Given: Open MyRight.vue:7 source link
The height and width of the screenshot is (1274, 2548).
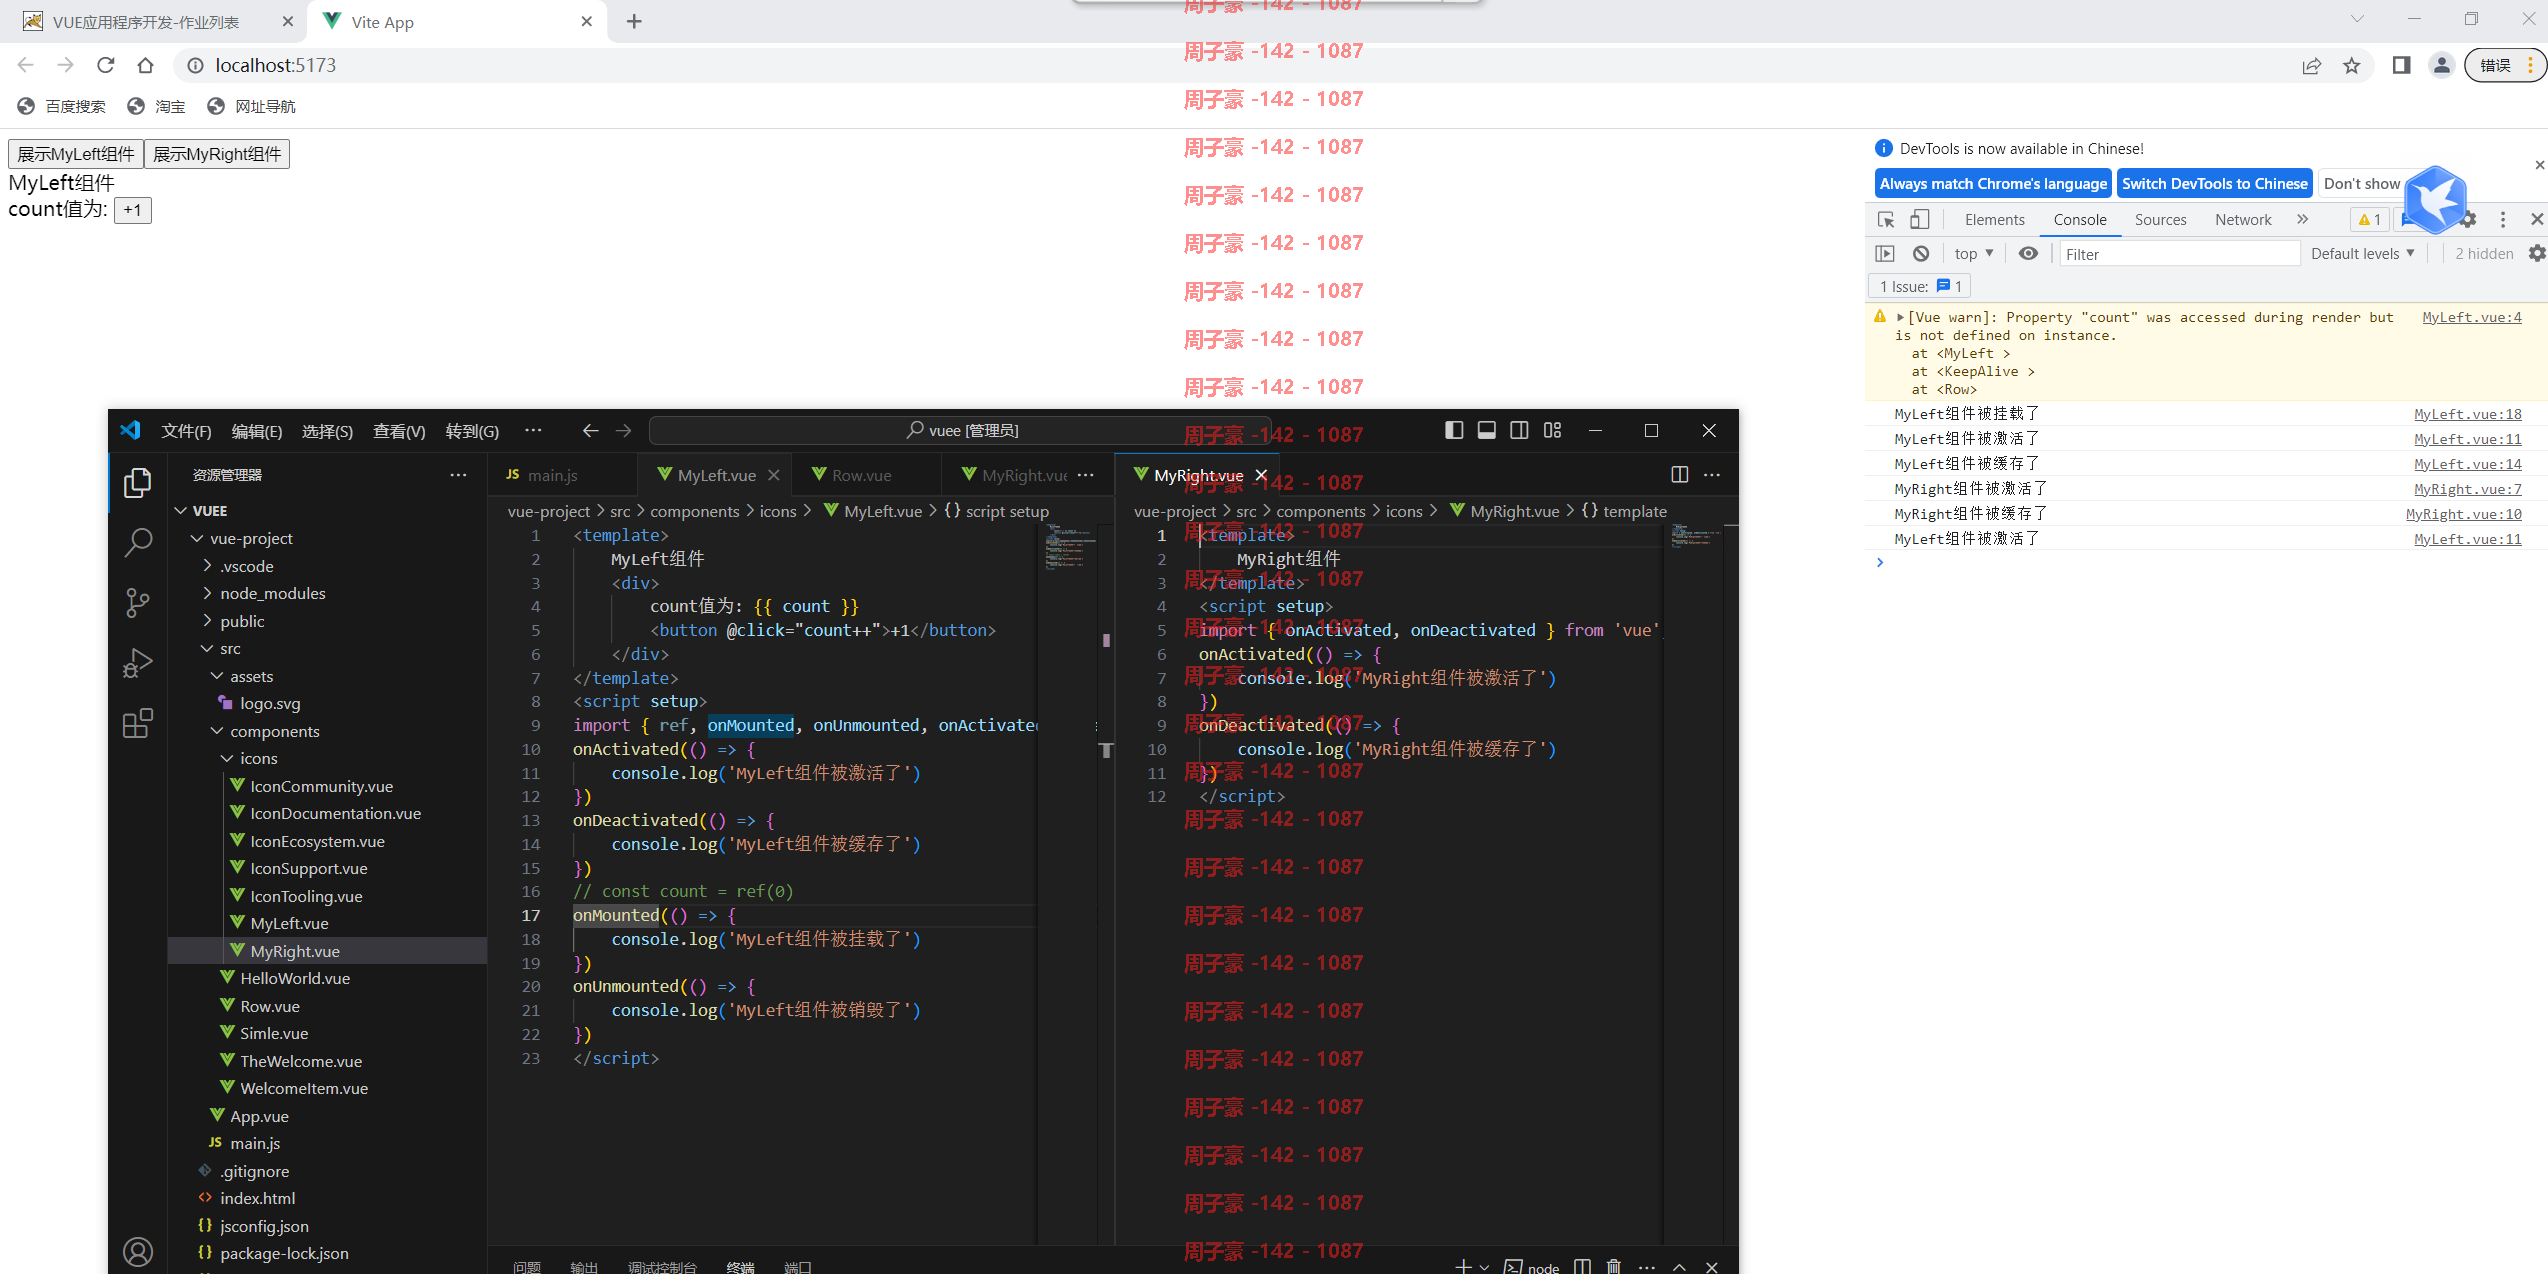Looking at the screenshot, I should click(2467, 489).
